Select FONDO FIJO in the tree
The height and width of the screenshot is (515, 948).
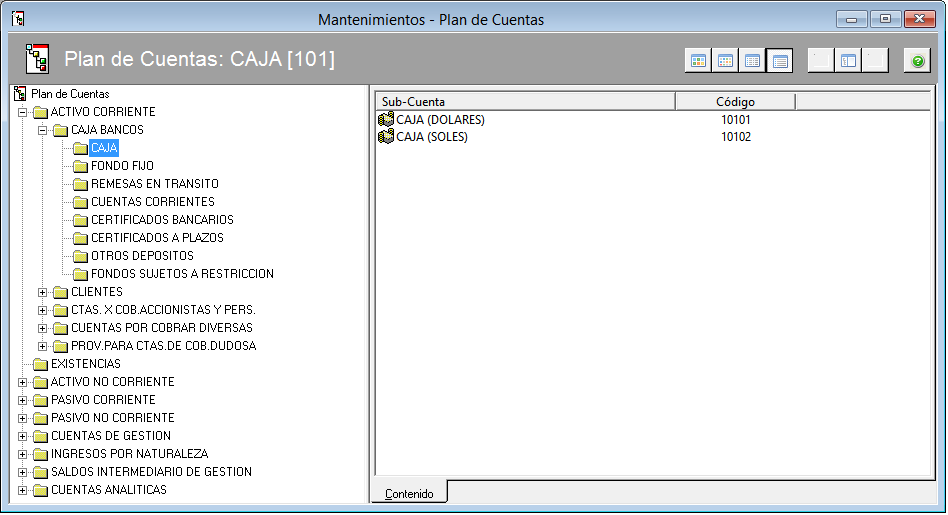[121, 166]
